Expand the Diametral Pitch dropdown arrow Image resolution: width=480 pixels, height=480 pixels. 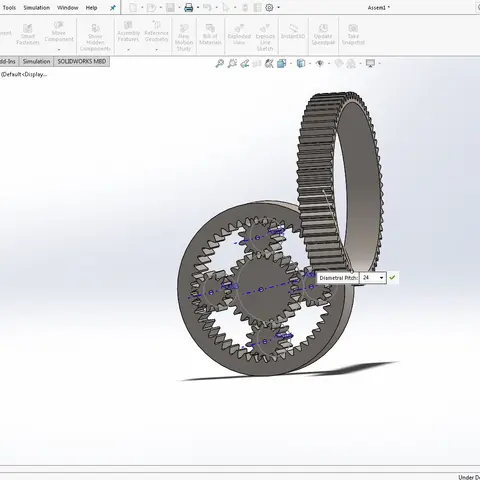click(381, 278)
